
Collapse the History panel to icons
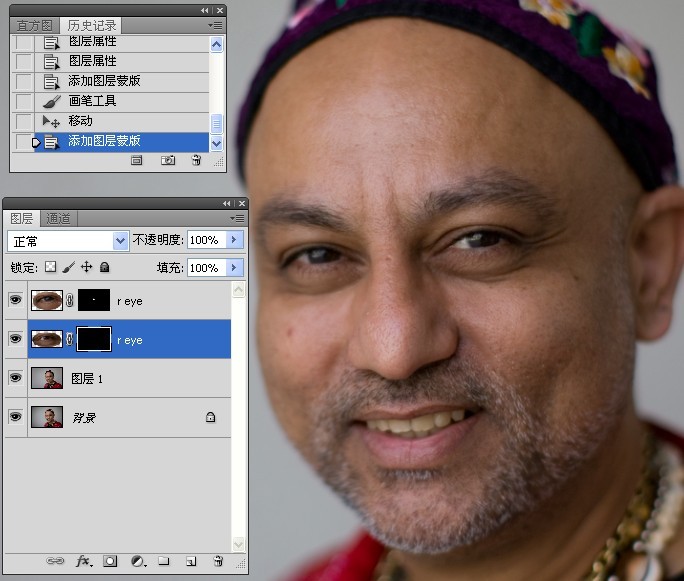205,10
